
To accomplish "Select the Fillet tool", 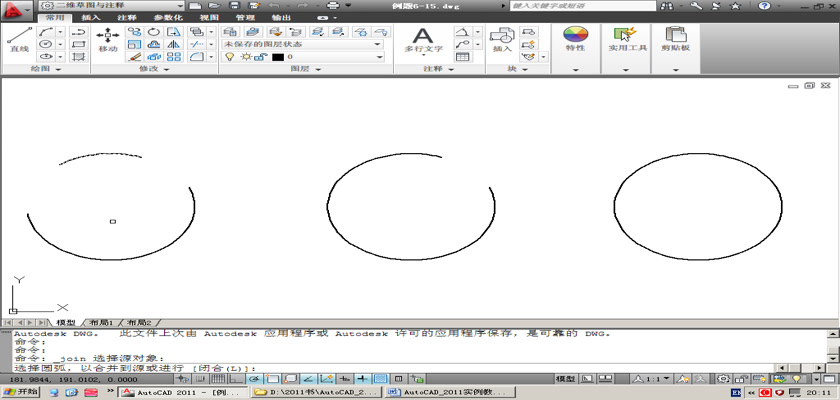I will click(x=197, y=57).
